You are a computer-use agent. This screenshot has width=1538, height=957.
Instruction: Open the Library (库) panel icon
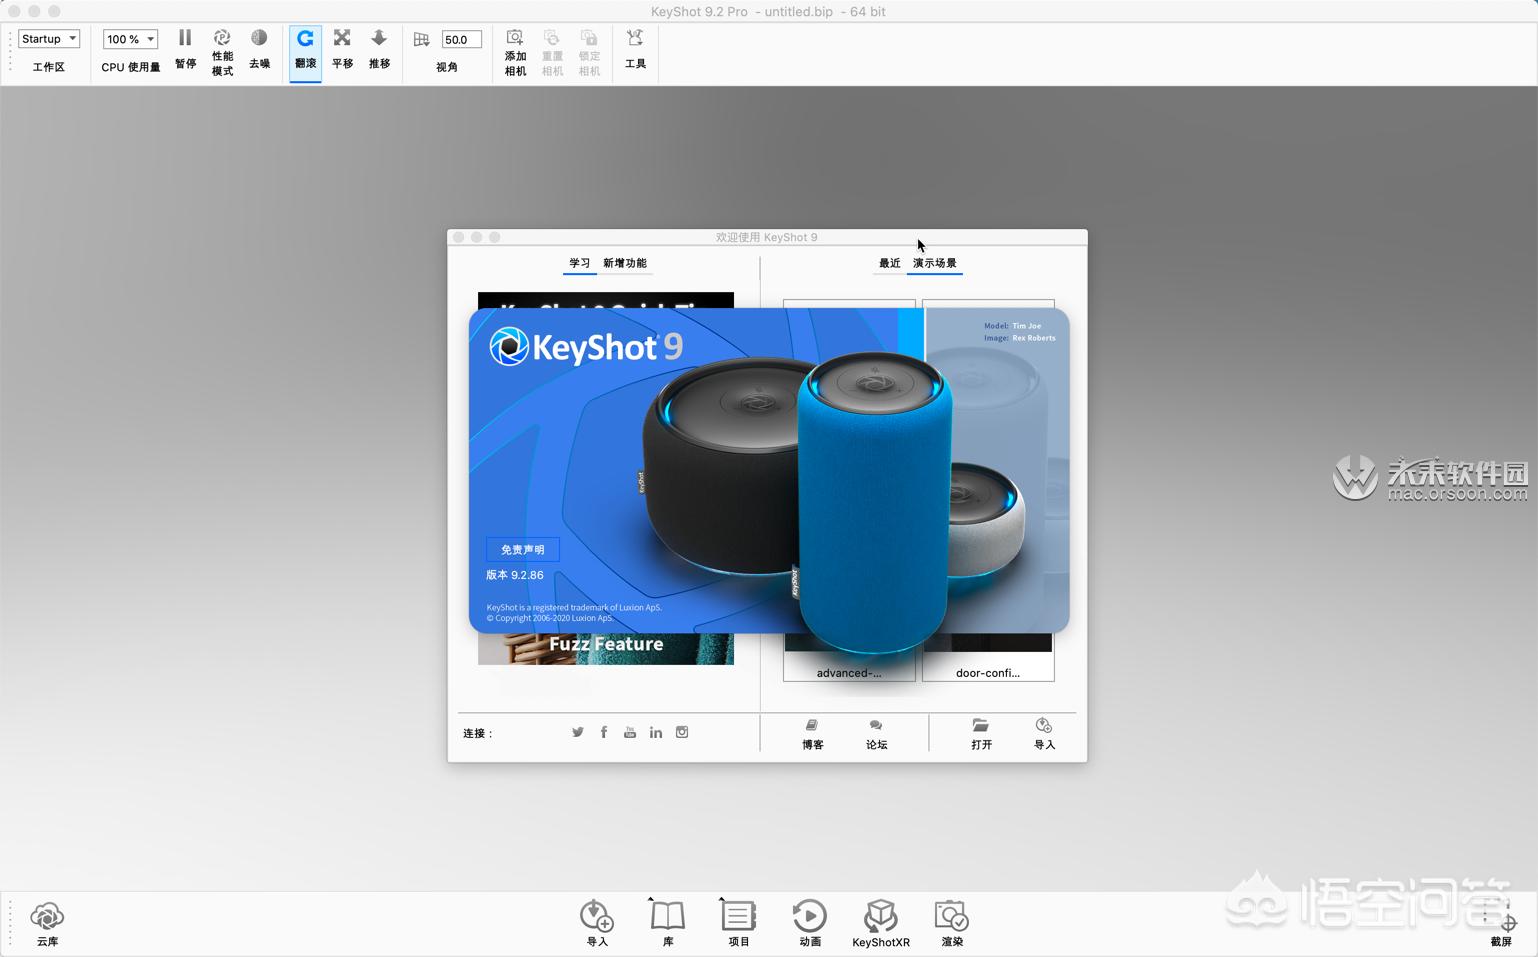coord(667,916)
